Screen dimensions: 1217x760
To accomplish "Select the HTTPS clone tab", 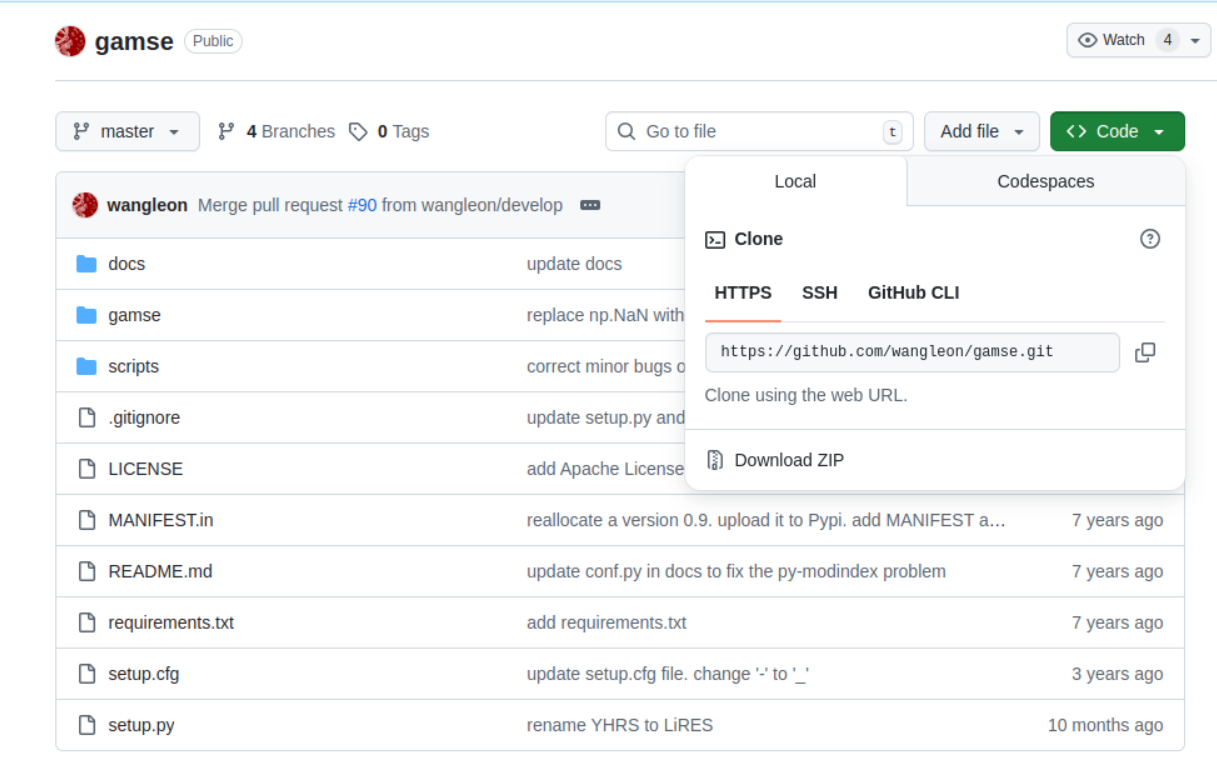I will tap(743, 293).
